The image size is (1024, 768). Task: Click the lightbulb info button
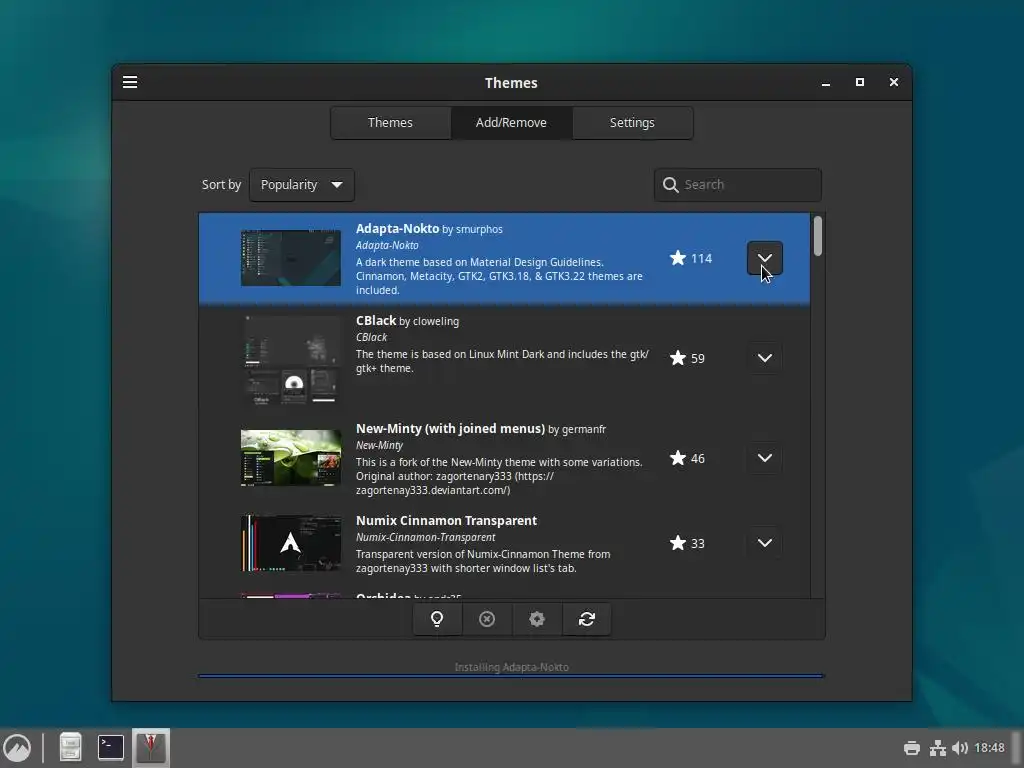[x=437, y=618]
